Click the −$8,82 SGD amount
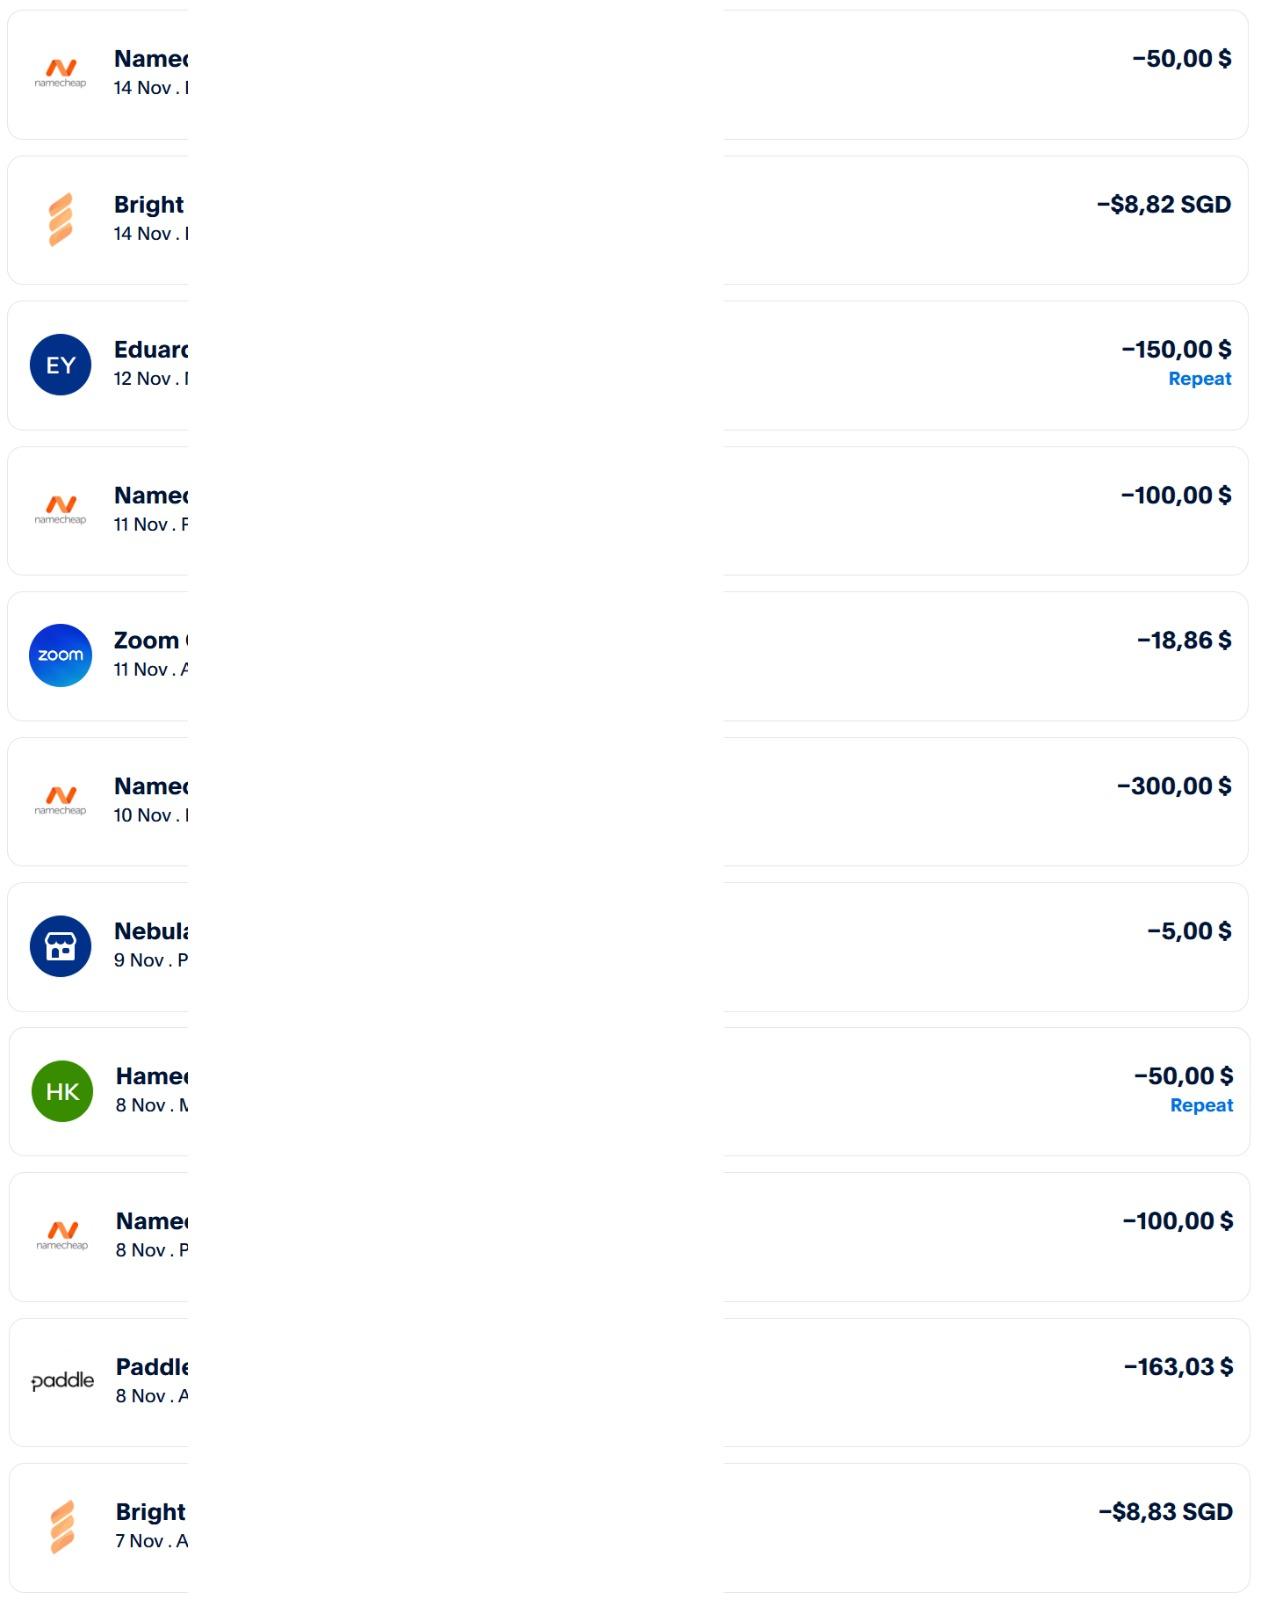Image resolution: width=1261 pixels, height=1600 pixels. [1163, 205]
